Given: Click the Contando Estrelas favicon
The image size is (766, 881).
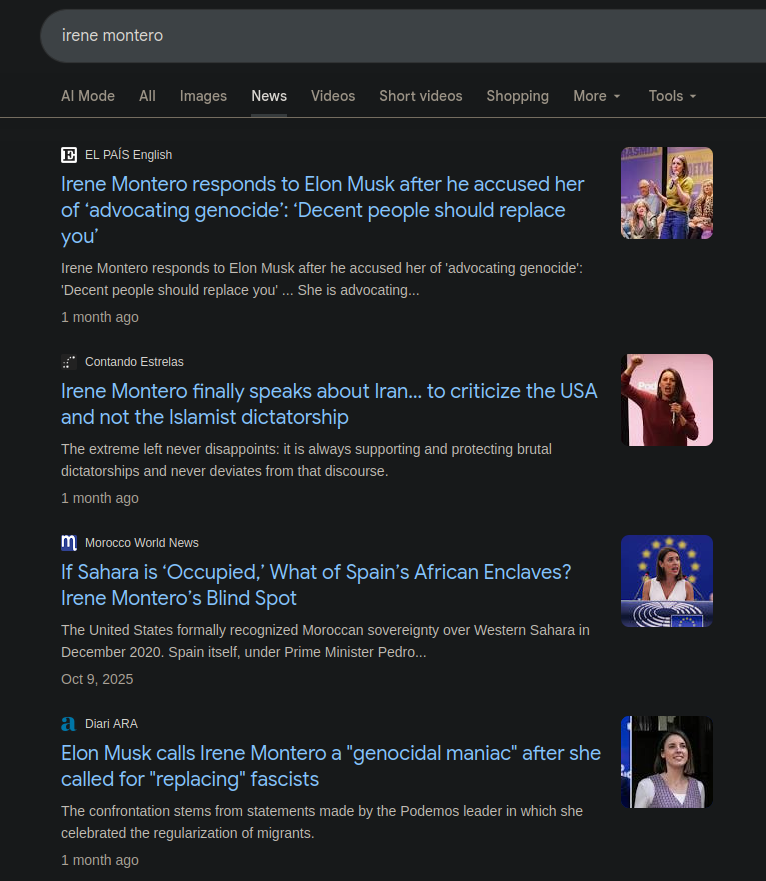Looking at the screenshot, I should (69, 362).
